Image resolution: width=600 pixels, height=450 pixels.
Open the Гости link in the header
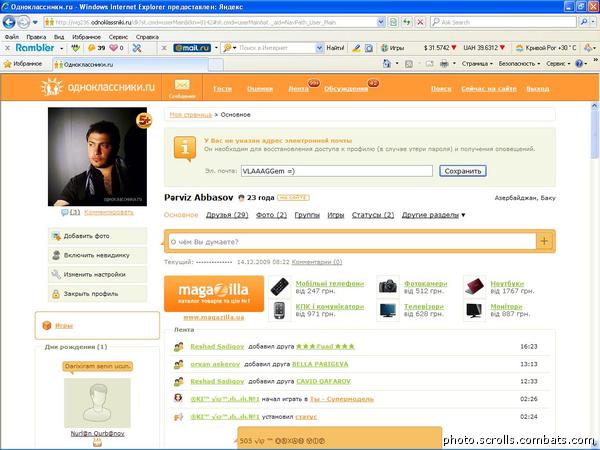point(222,89)
